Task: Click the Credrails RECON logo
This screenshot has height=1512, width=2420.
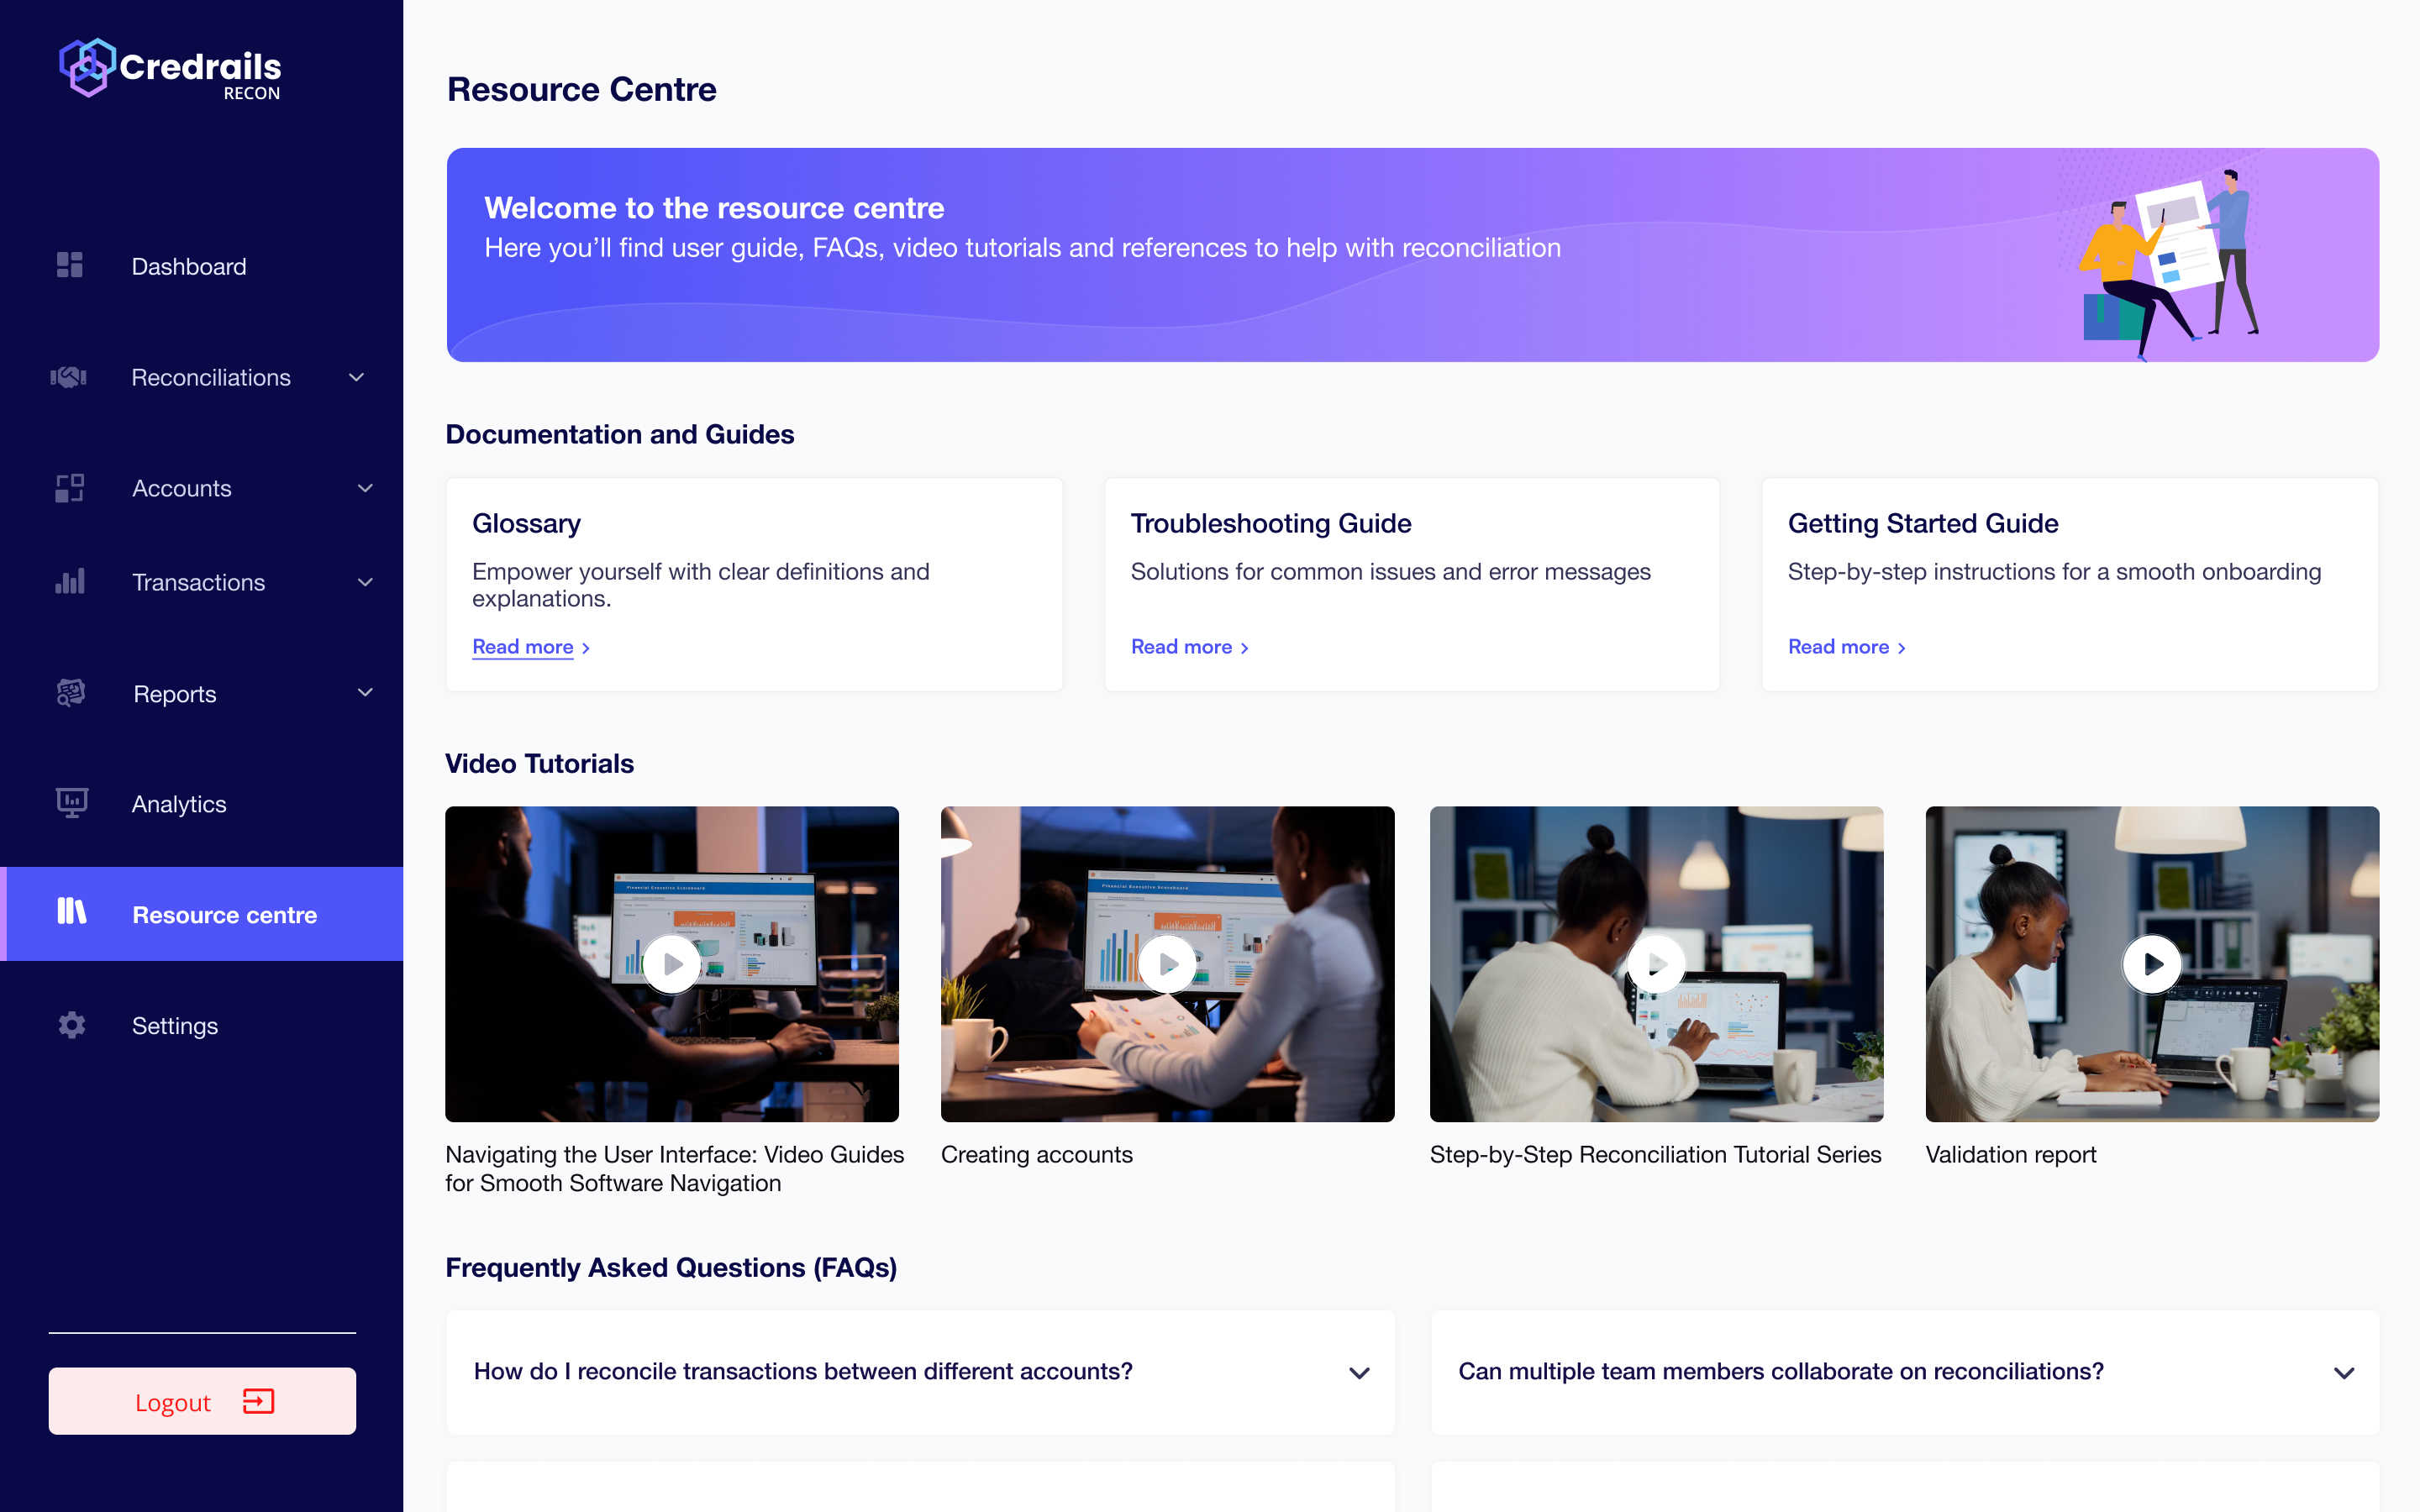Action: click(170, 68)
